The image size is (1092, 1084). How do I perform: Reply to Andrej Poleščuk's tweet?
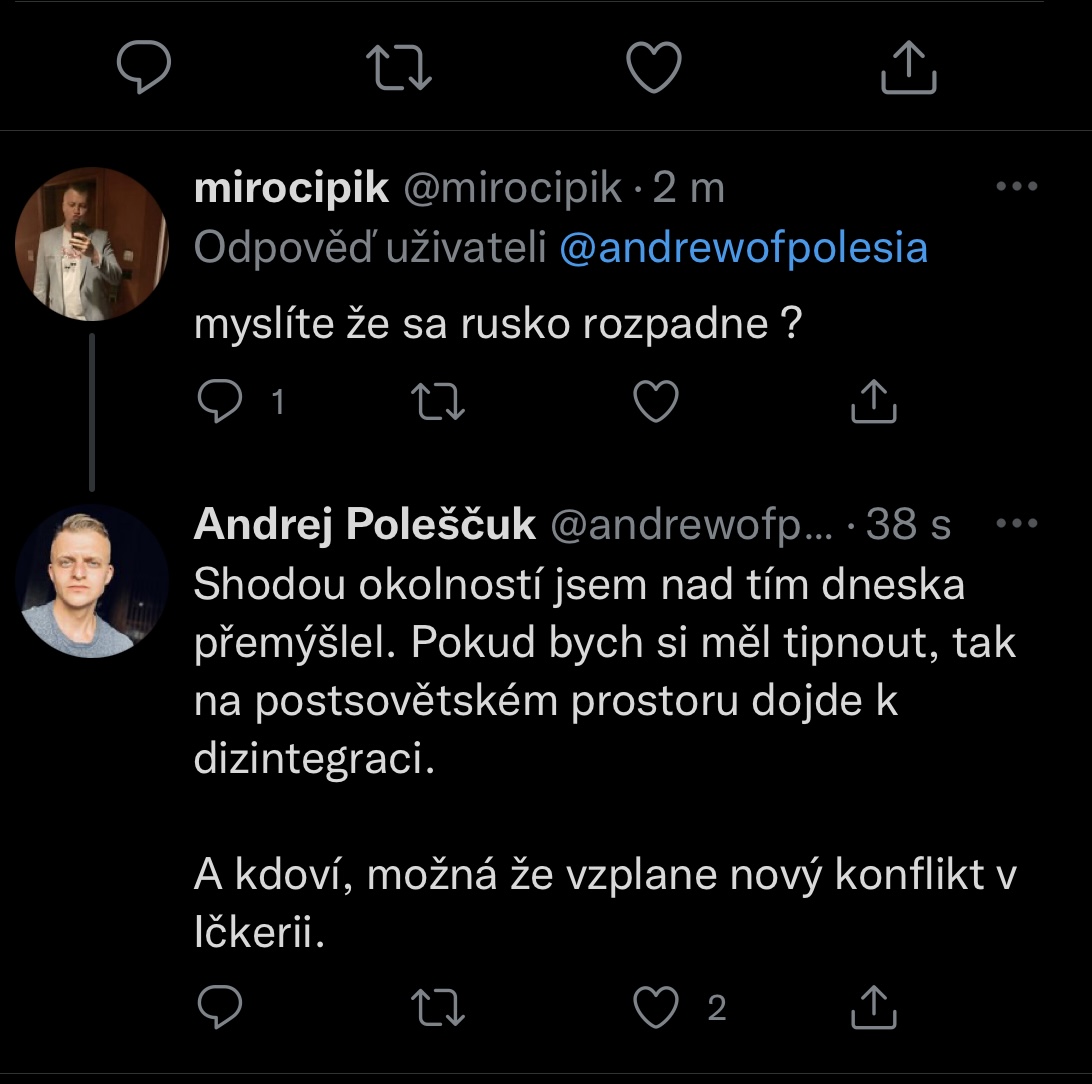point(218,1008)
